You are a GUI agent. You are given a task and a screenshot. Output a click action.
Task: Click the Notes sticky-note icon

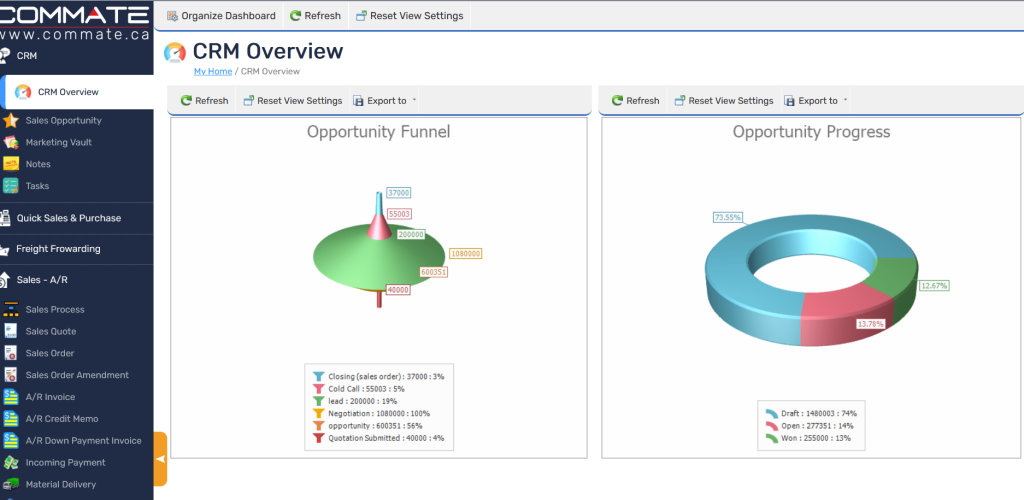[x=10, y=164]
